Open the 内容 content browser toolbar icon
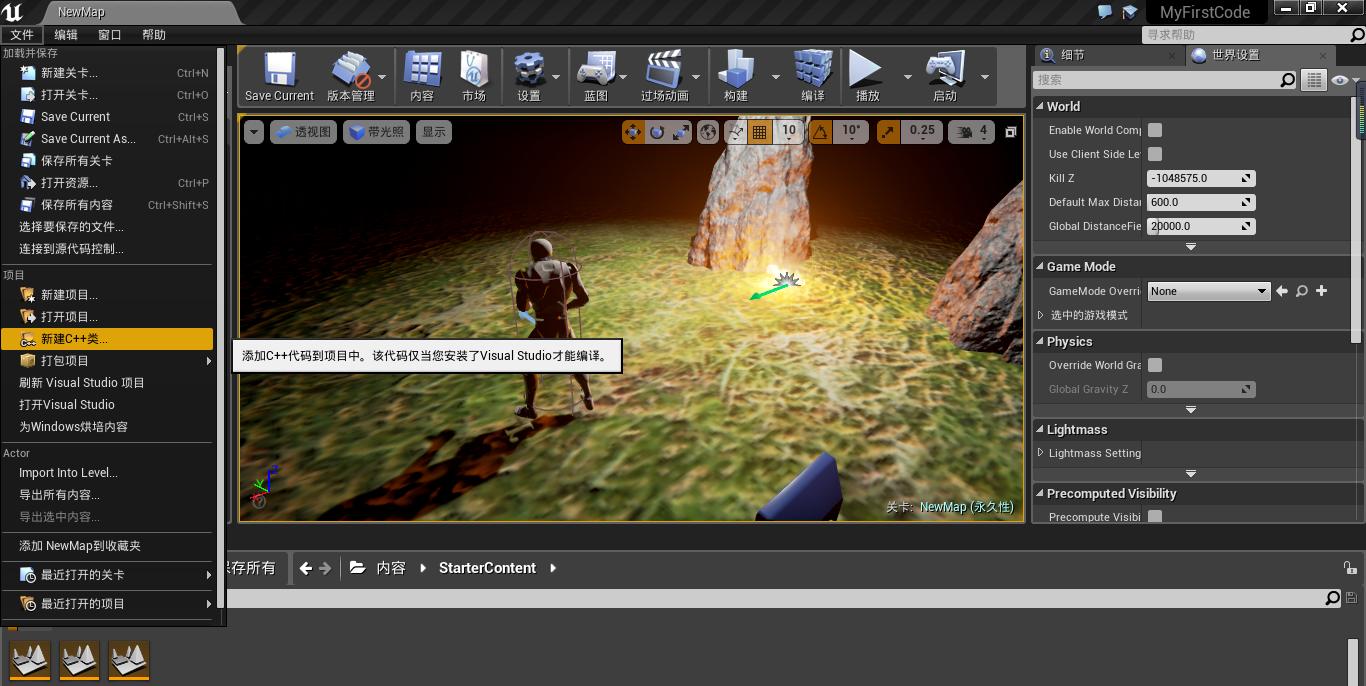Image resolution: width=1366 pixels, height=686 pixels. [422, 76]
